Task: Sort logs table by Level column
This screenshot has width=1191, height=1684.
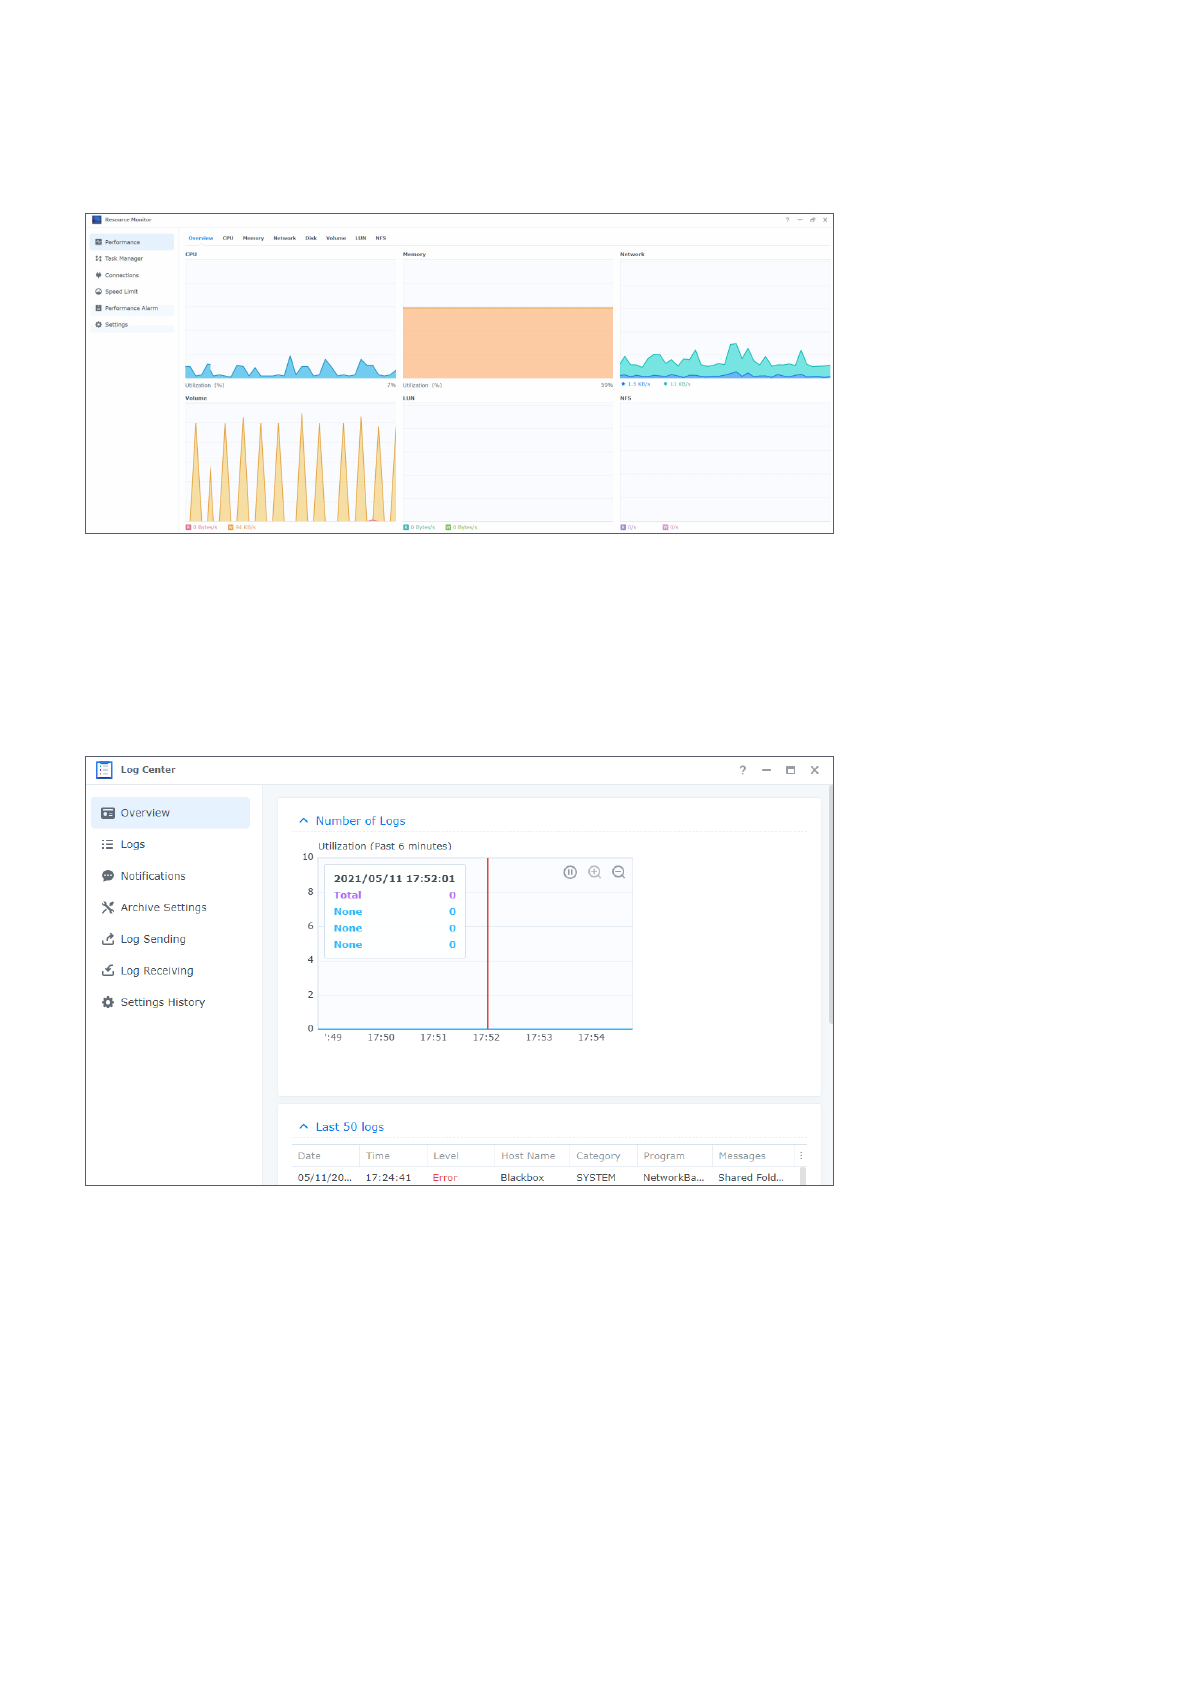Action: [x=446, y=1156]
